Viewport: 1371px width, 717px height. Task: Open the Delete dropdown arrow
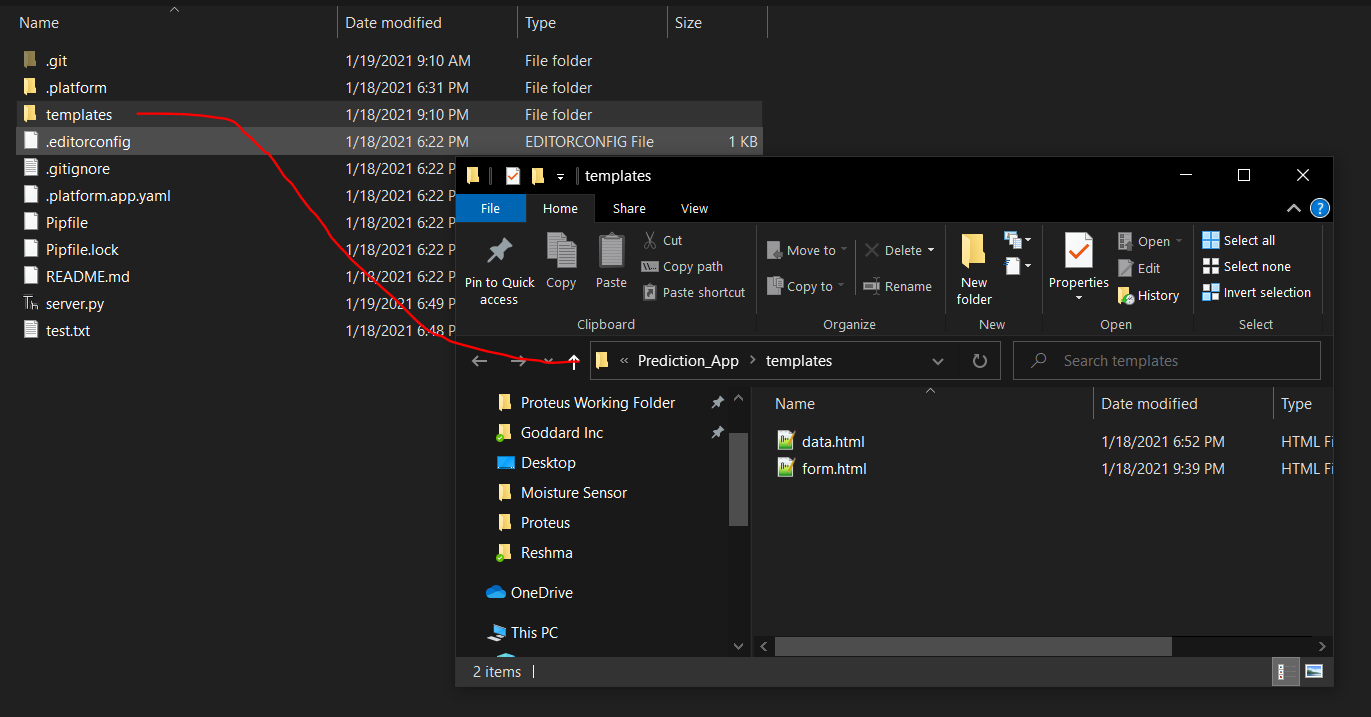(x=931, y=250)
